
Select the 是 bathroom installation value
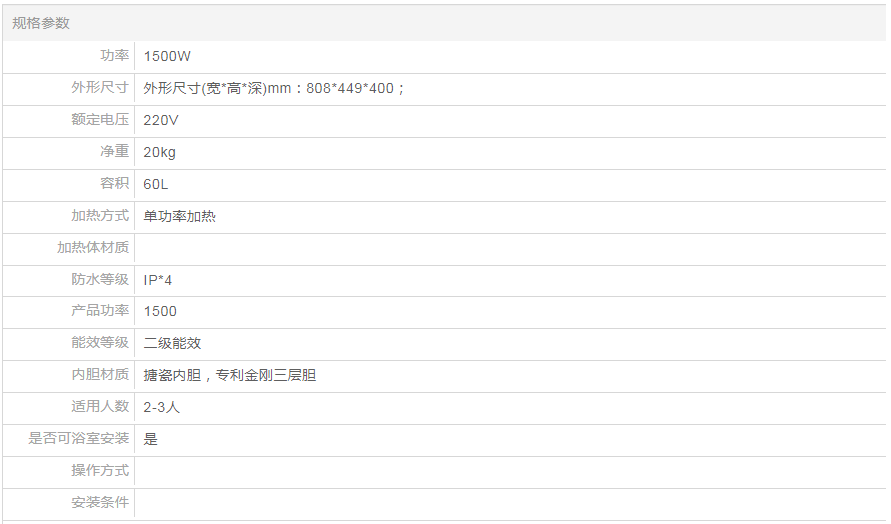[151, 439]
